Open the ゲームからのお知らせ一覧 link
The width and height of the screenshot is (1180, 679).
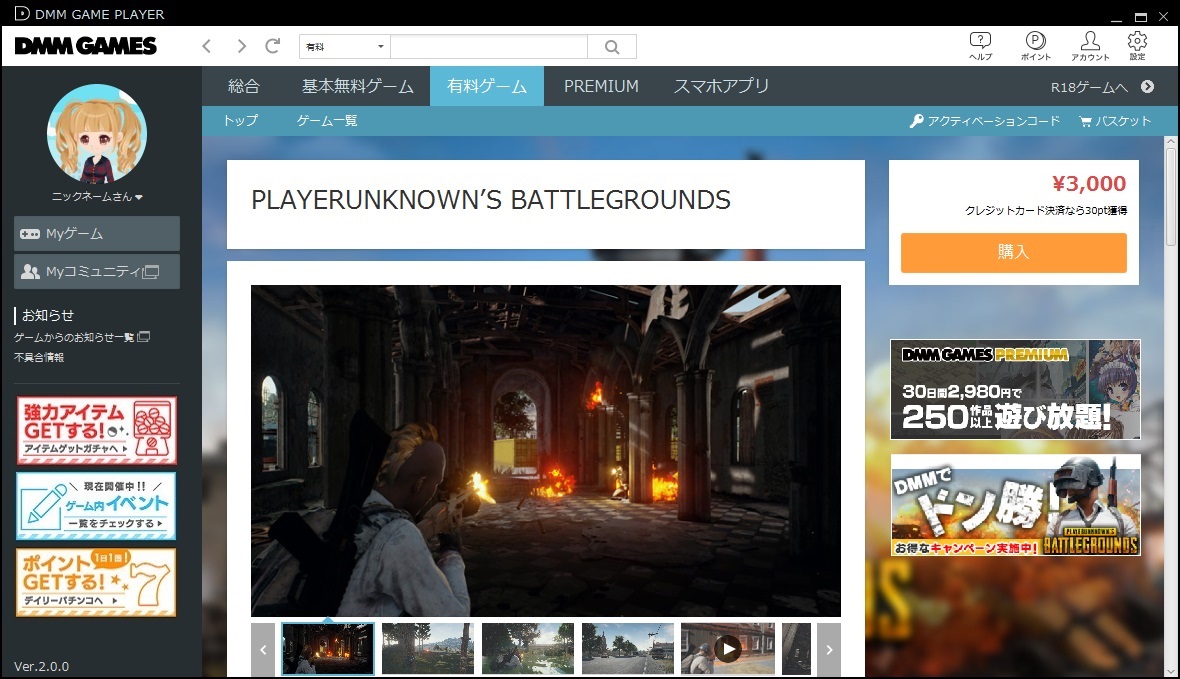click(74, 337)
